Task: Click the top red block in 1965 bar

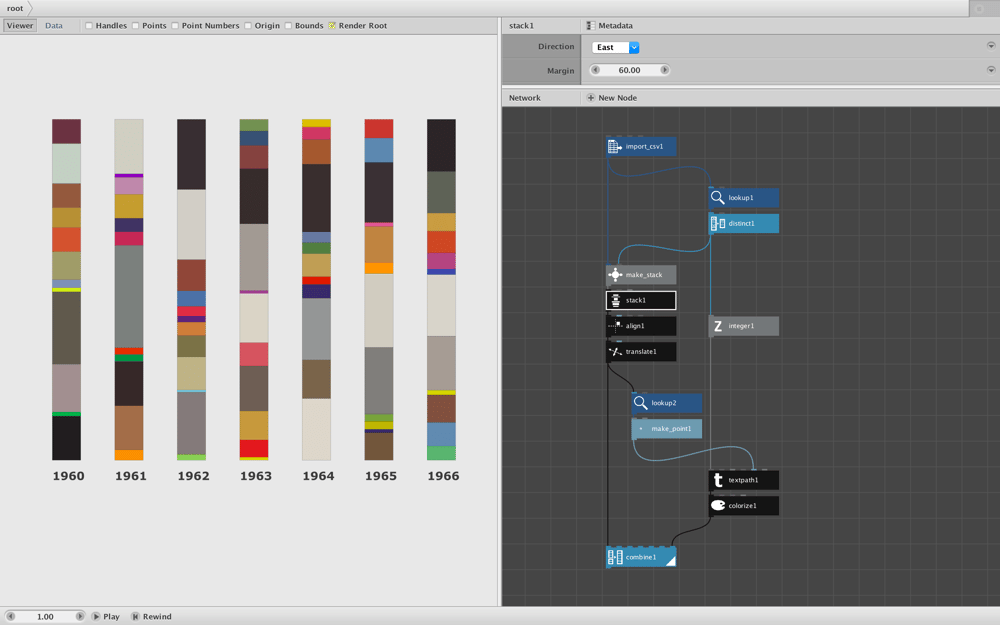Action: pos(379,128)
